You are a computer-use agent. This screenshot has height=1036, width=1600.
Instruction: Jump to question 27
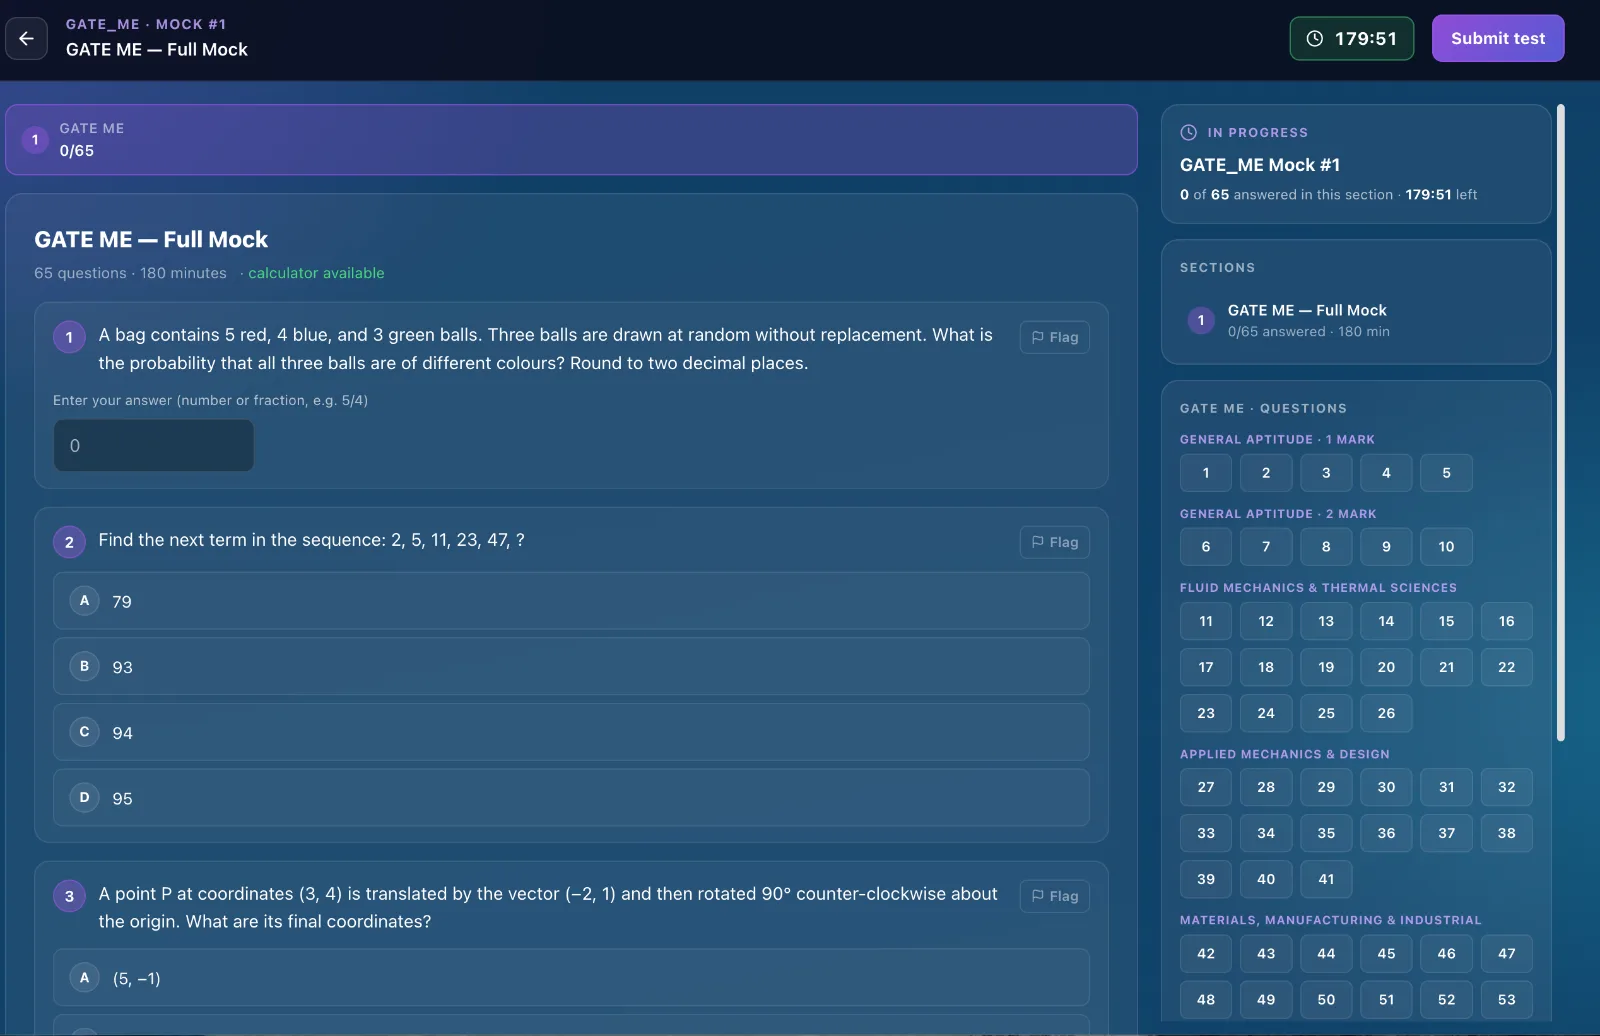pyautogui.click(x=1206, y=787)
